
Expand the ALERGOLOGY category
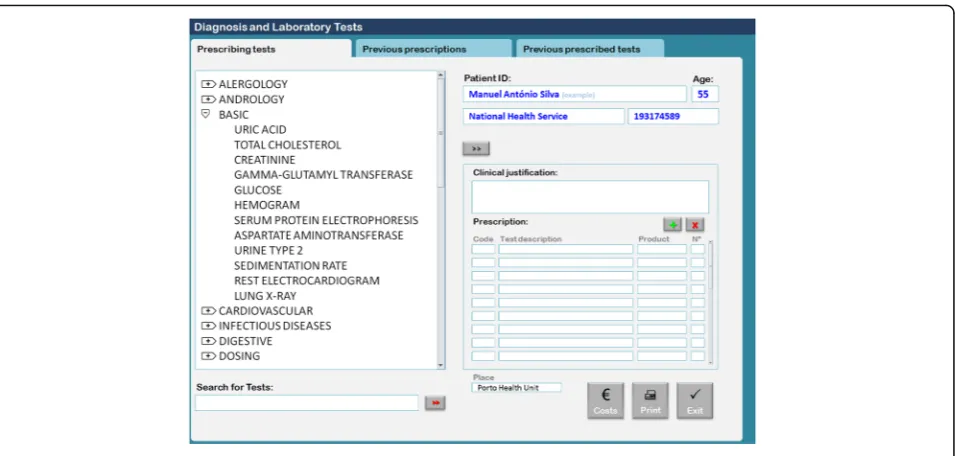(x=209, y=84)
